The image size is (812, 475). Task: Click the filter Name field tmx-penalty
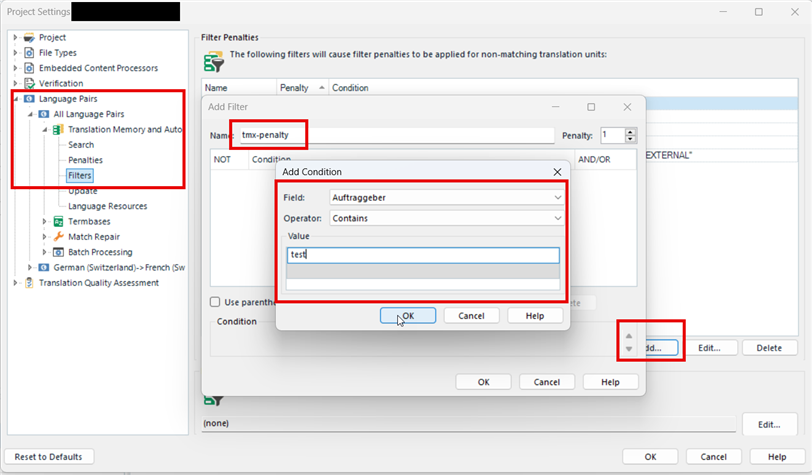397,135
